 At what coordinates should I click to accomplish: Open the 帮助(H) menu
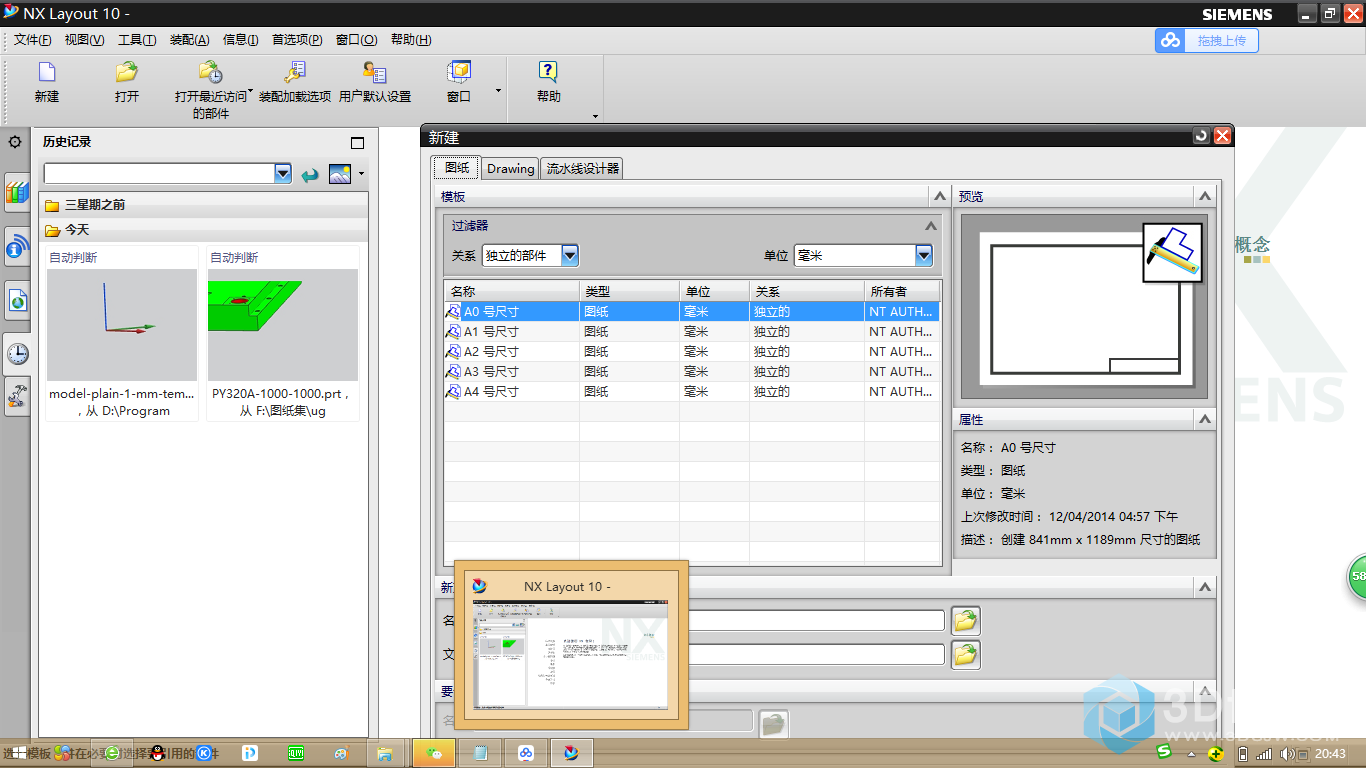411,40
